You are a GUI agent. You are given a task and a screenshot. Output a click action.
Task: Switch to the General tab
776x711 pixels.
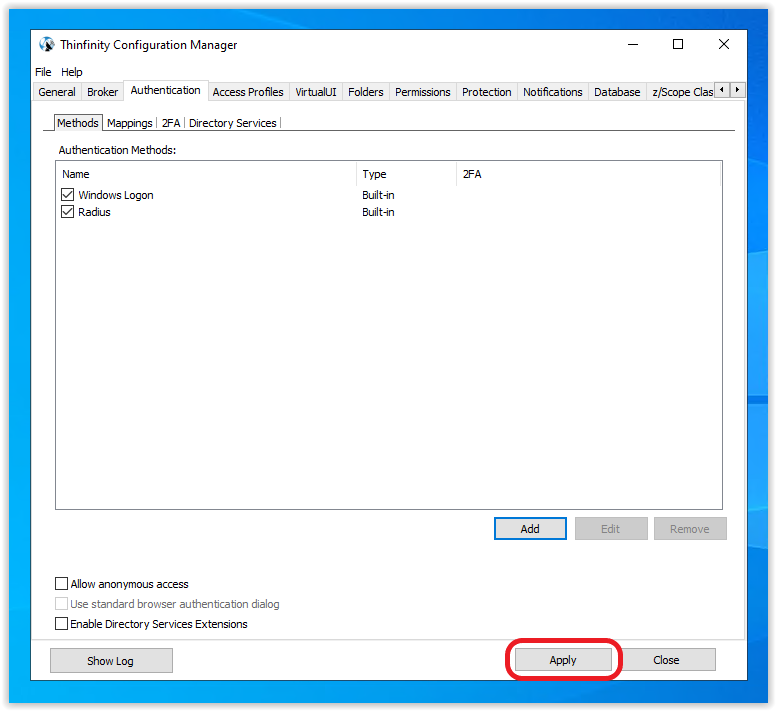(x=57, y=92)
